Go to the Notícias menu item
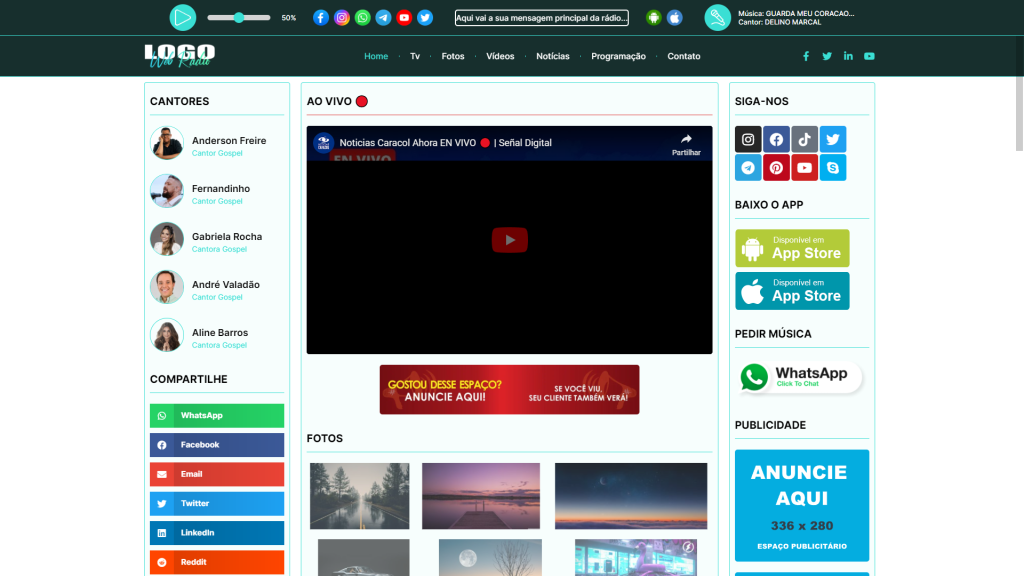 (x=552, y=56)
